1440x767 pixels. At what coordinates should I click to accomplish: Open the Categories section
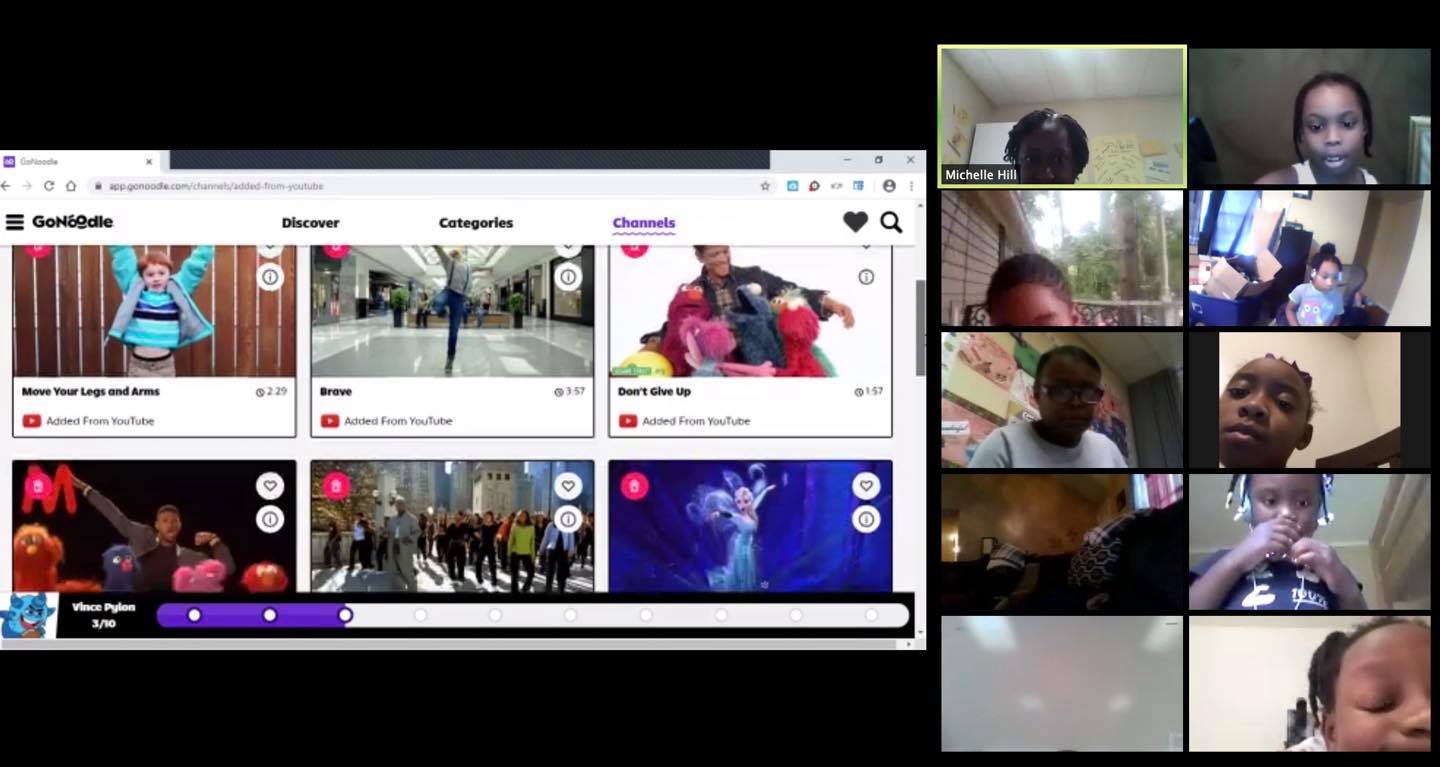click(x=476, y=223)
